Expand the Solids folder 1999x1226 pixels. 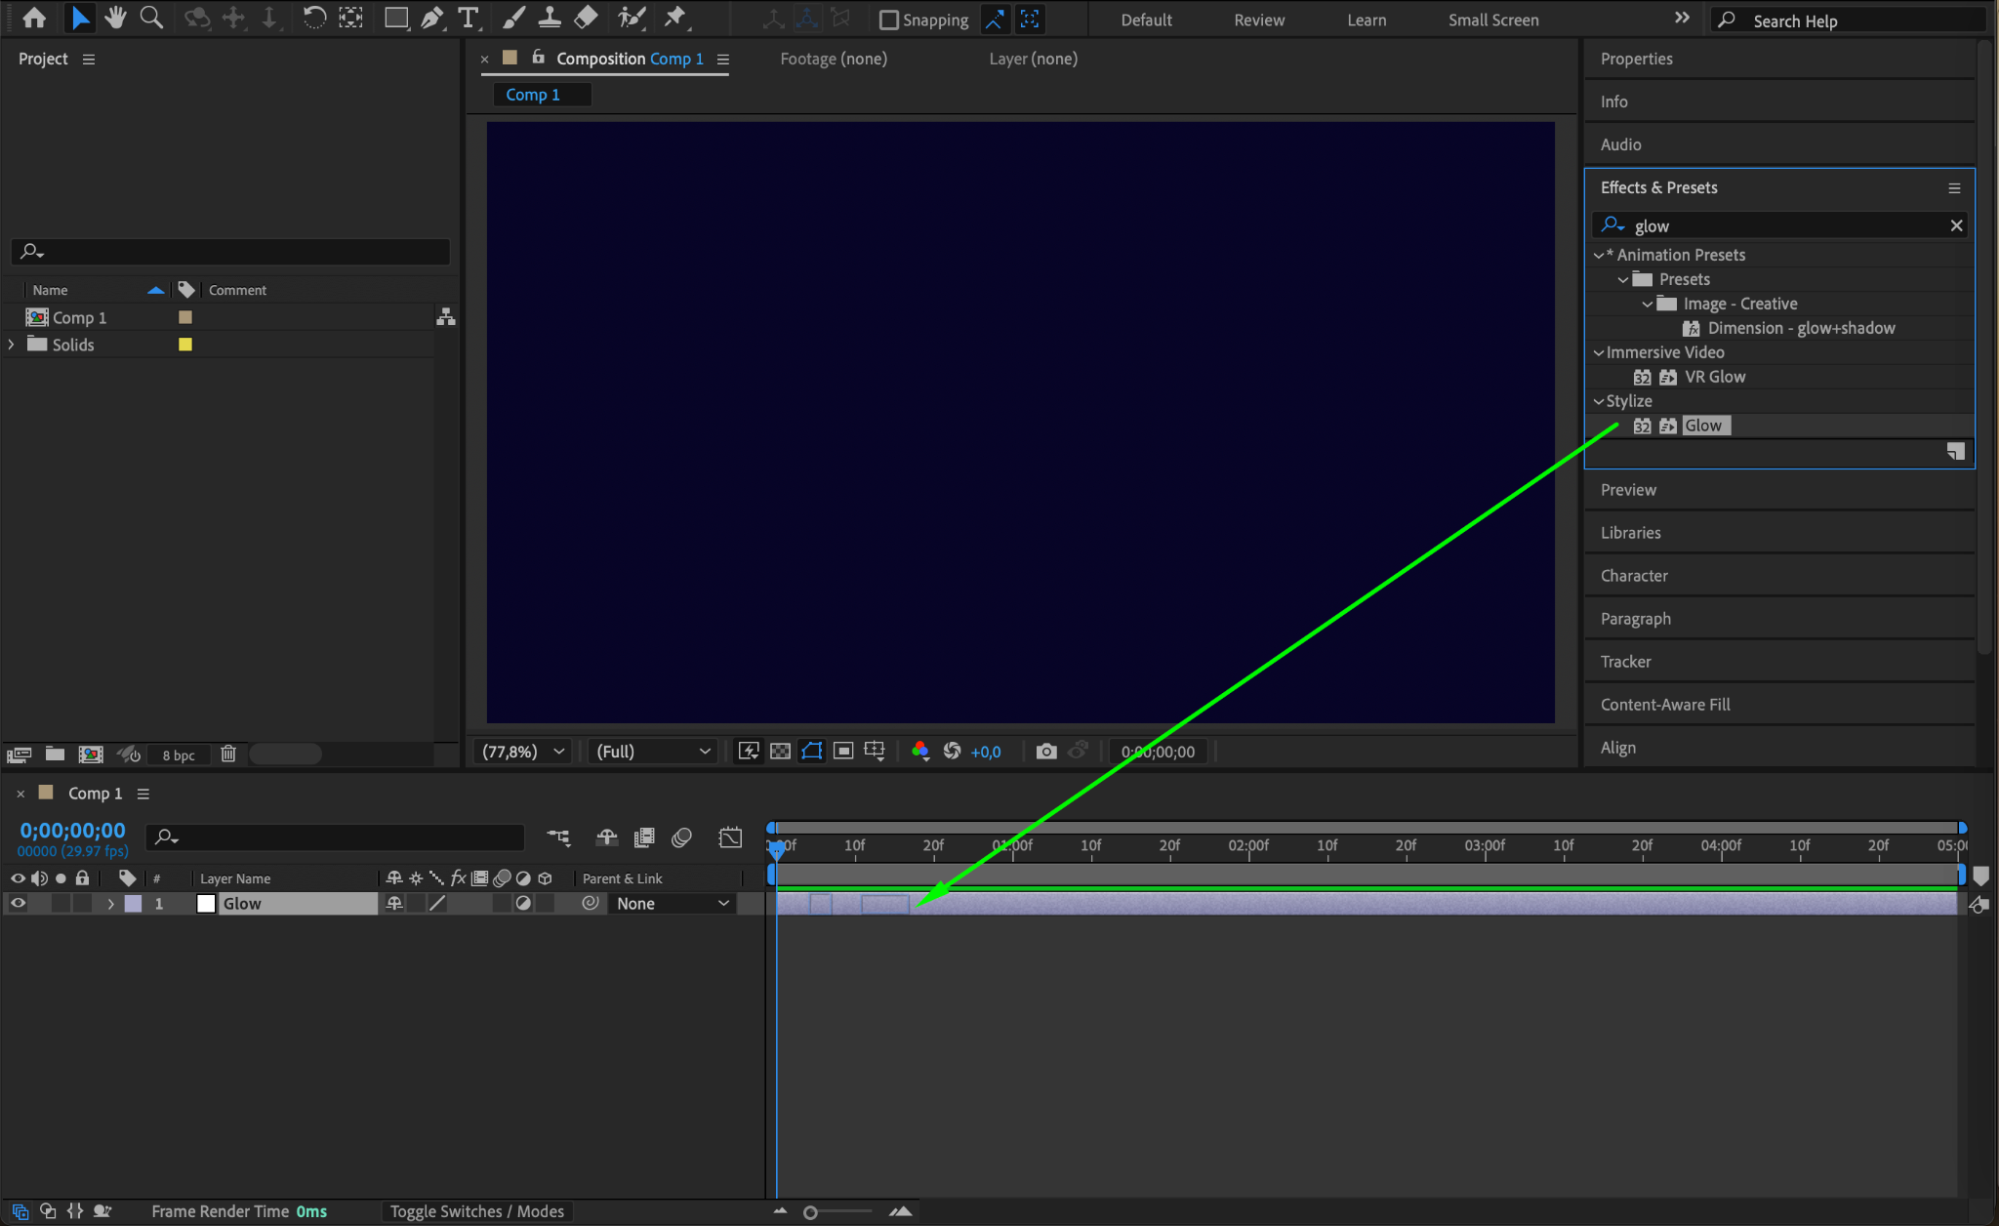[11, 344]
